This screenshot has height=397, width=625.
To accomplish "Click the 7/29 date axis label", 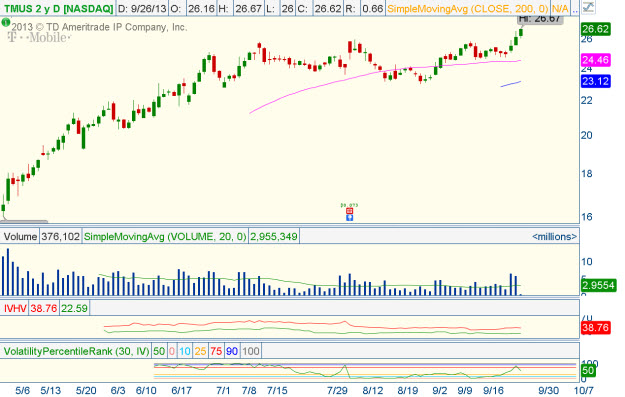I will (338, 390).
